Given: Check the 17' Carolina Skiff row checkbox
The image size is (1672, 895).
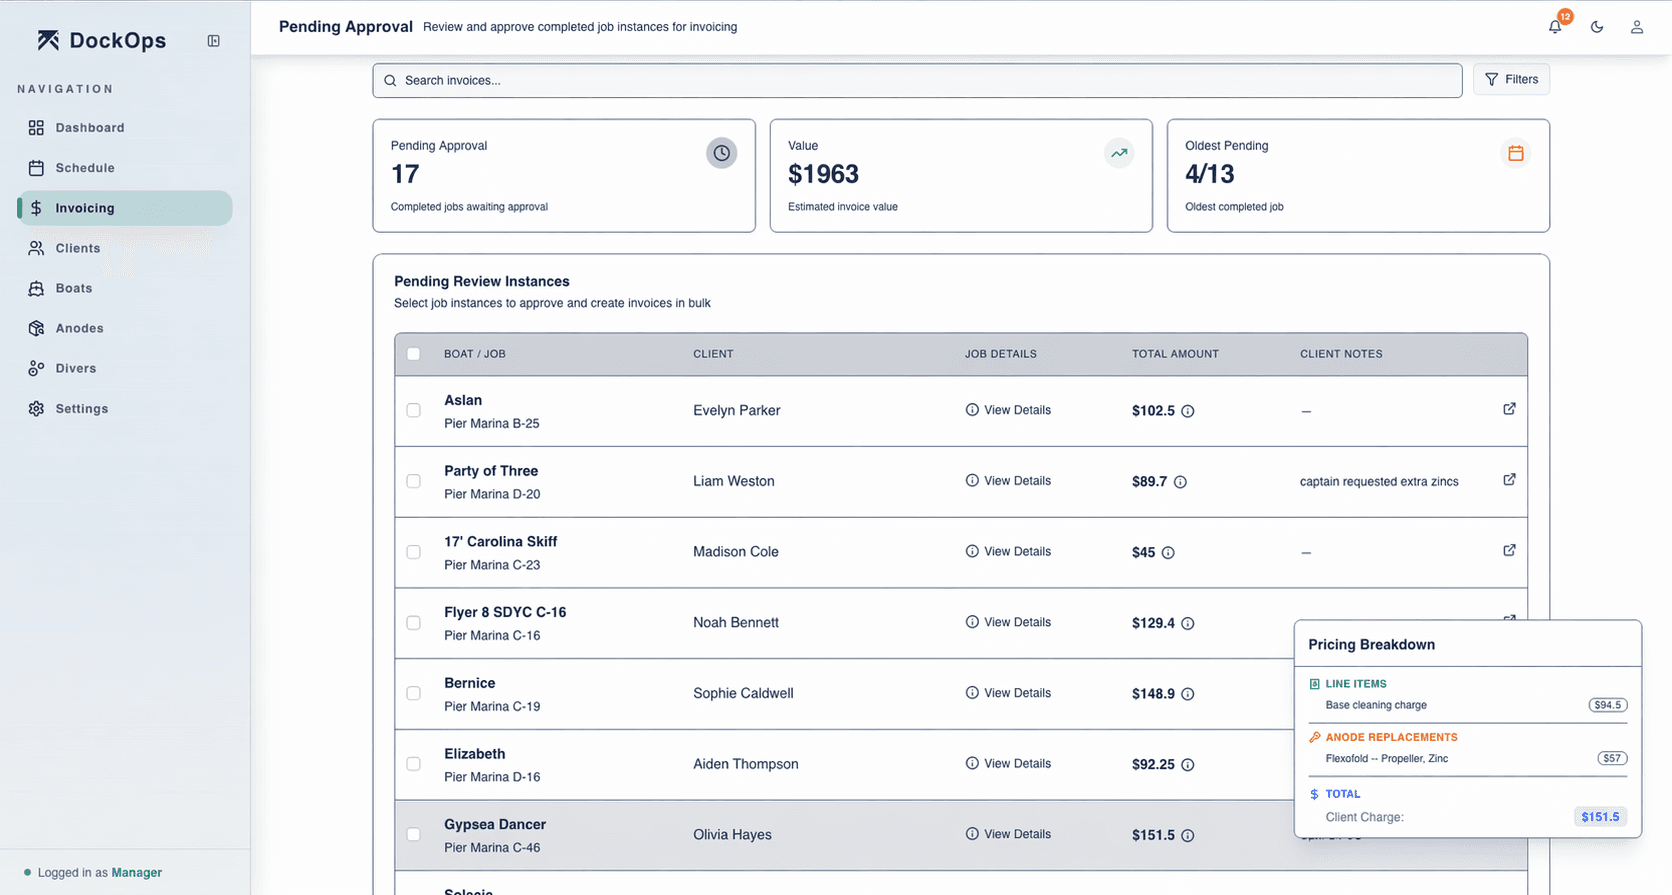Looking at the screenshot, I should (x=414, y=552).
